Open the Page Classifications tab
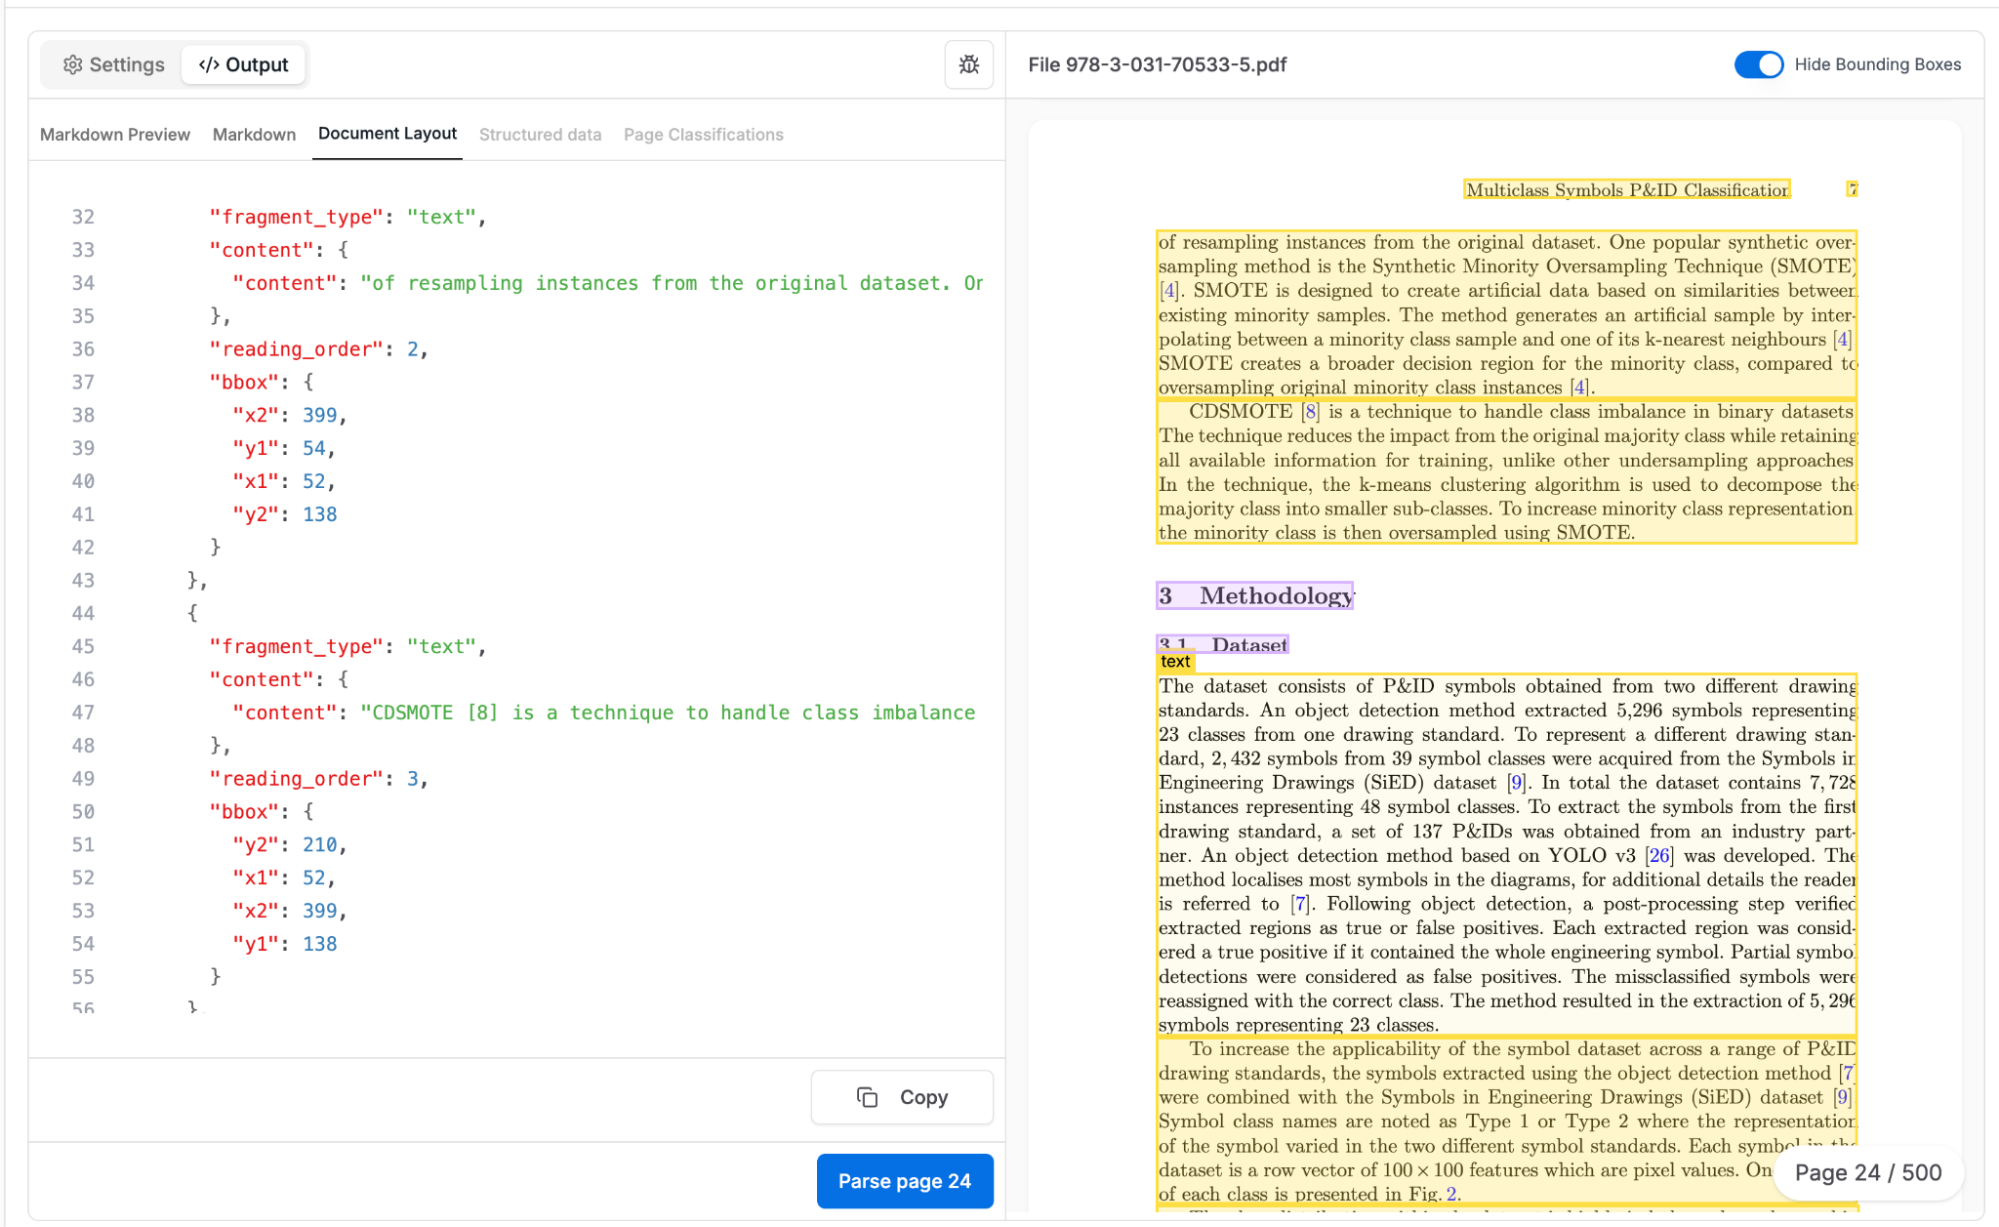Screen dimensions: 1999x1227 (x=703, y=134)
